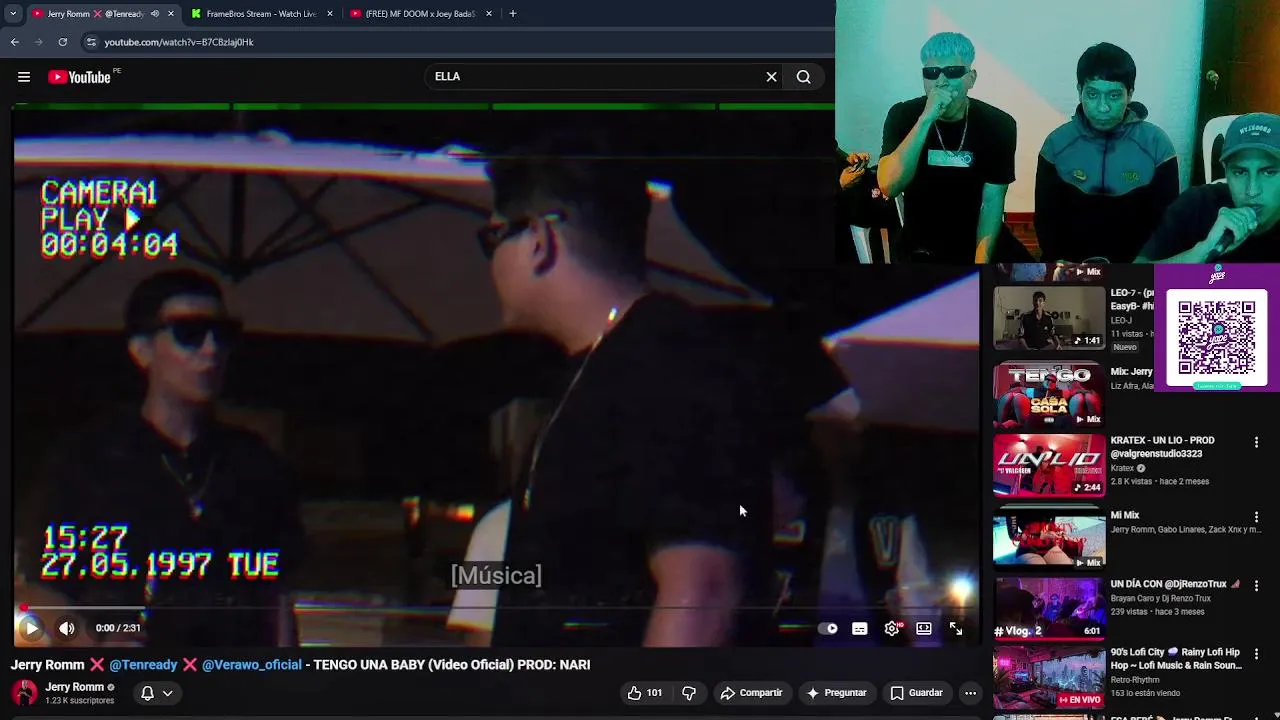
Task: Open options for UN DÍA CON @DjRenzoTrux
Action: click(x=1257, y=585)
